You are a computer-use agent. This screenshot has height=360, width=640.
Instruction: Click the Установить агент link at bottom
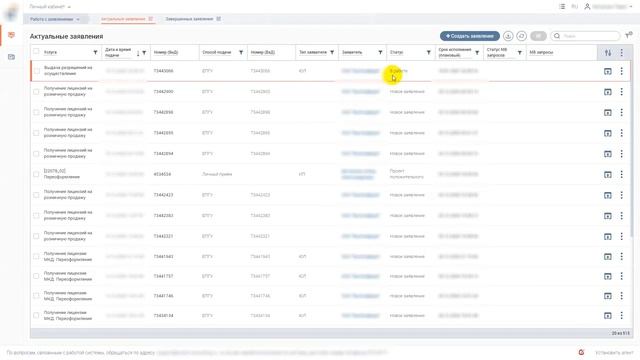614,353
